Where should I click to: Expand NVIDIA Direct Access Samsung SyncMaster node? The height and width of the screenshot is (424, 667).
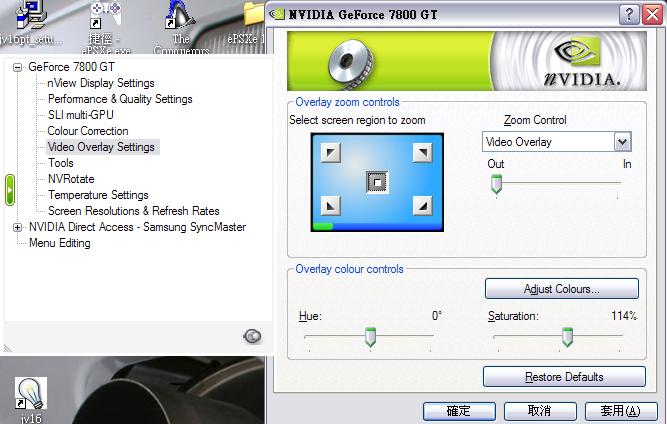coord(17,228)
